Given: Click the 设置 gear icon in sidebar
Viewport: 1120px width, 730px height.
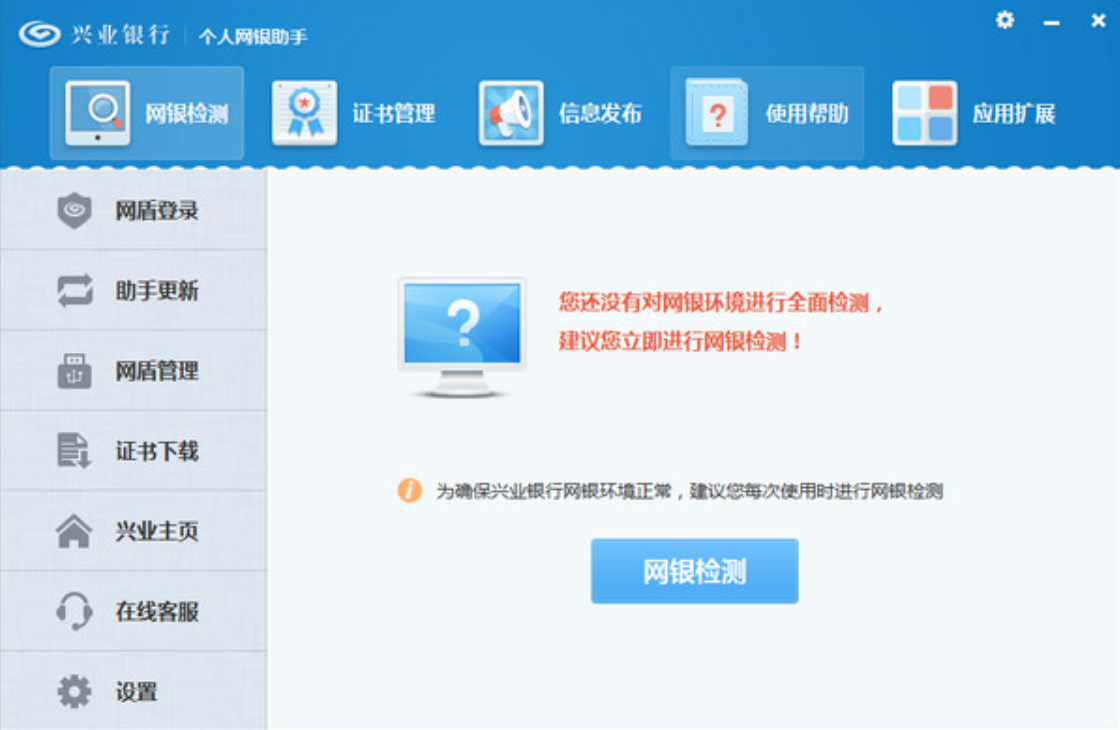Looking at the screenshot, I should [74, 691].
